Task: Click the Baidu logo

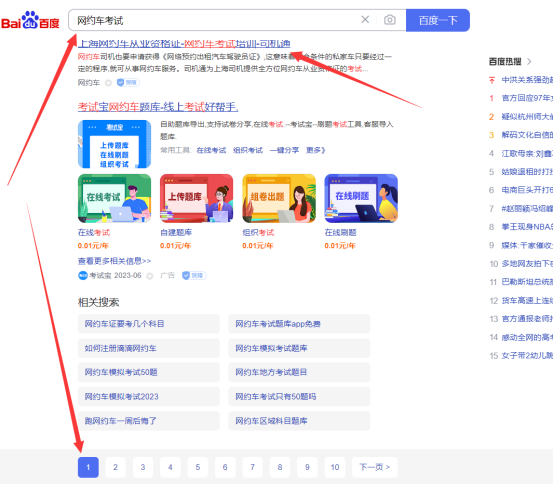Action: 30,20
